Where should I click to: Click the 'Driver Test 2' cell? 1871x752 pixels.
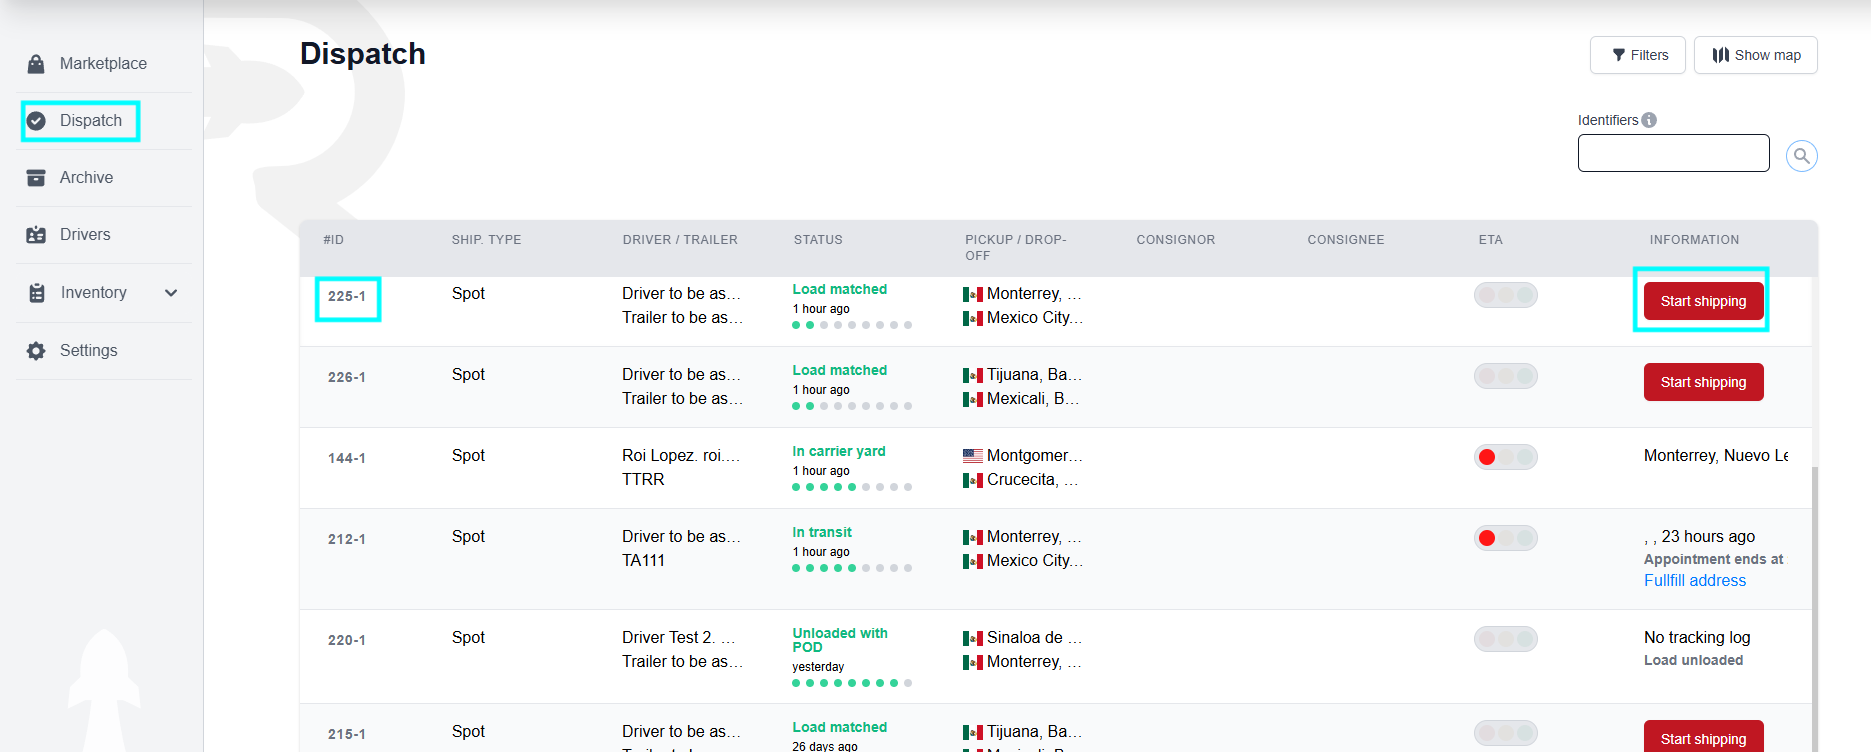(678, 638)
